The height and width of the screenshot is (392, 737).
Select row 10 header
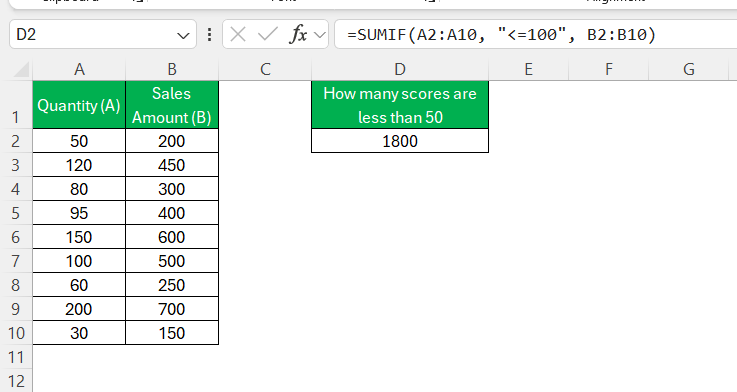[16, 332]
